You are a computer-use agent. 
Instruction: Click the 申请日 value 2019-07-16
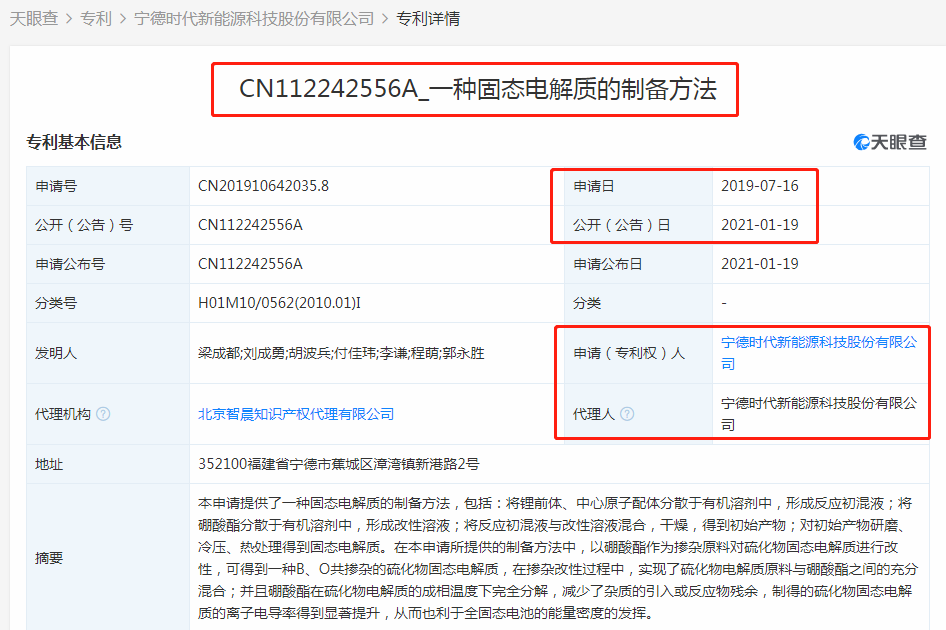[x=759, y=186]
